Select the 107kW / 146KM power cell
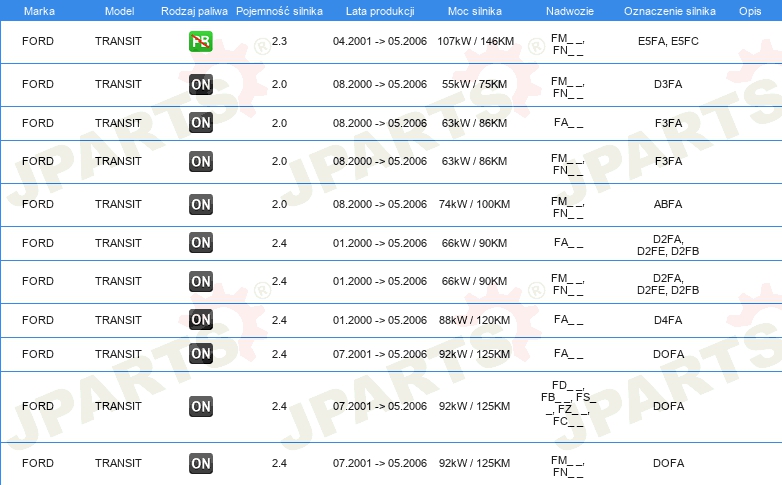The image size is (782, 485). [475, 41]
